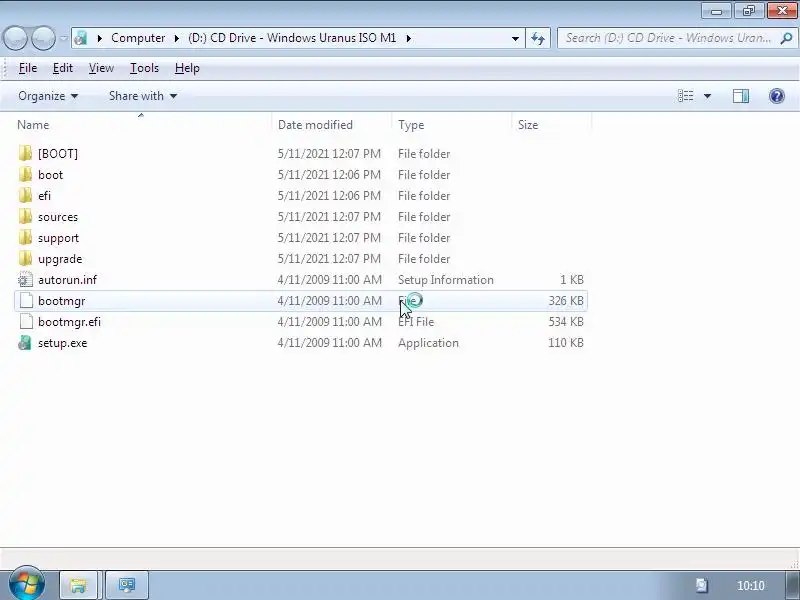Open the [BOOT] folder icon
Image resolution: width=800 pixels, height=600 pixels.
coord(25,154)
